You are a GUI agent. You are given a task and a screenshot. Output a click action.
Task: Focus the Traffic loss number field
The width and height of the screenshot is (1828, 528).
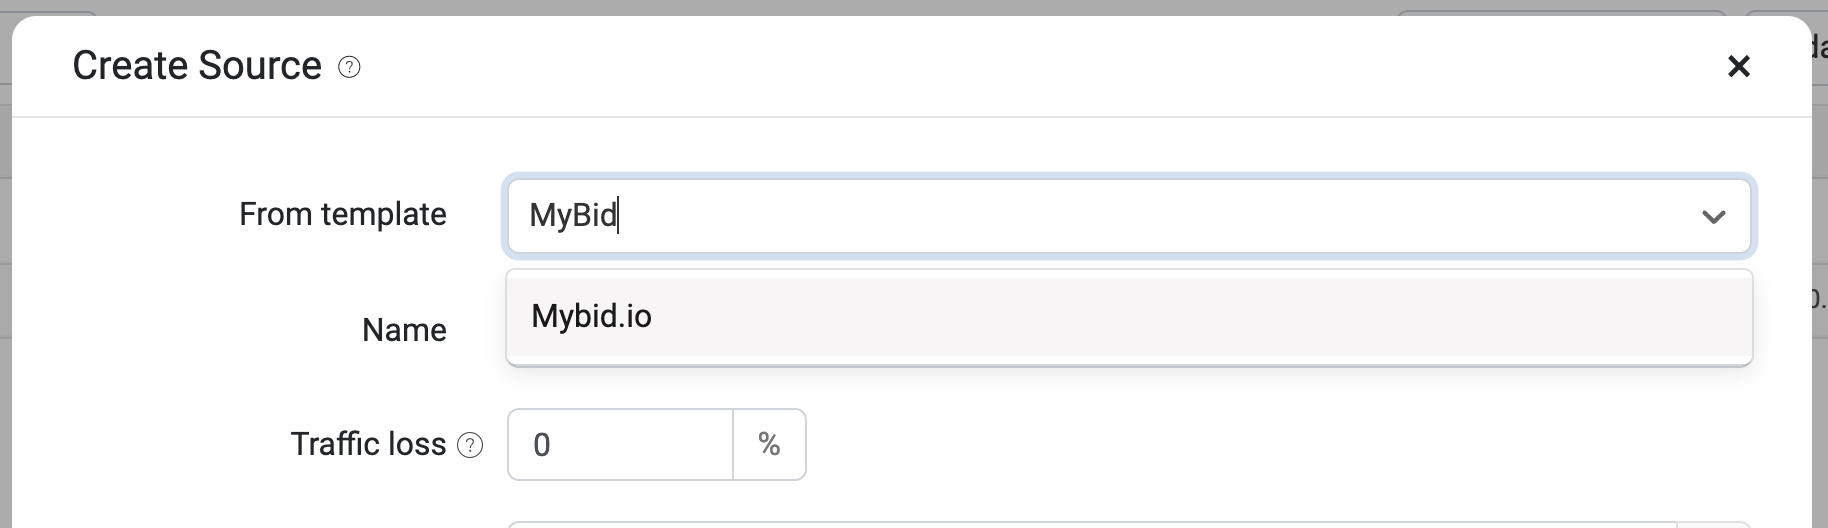click(620, 445)
